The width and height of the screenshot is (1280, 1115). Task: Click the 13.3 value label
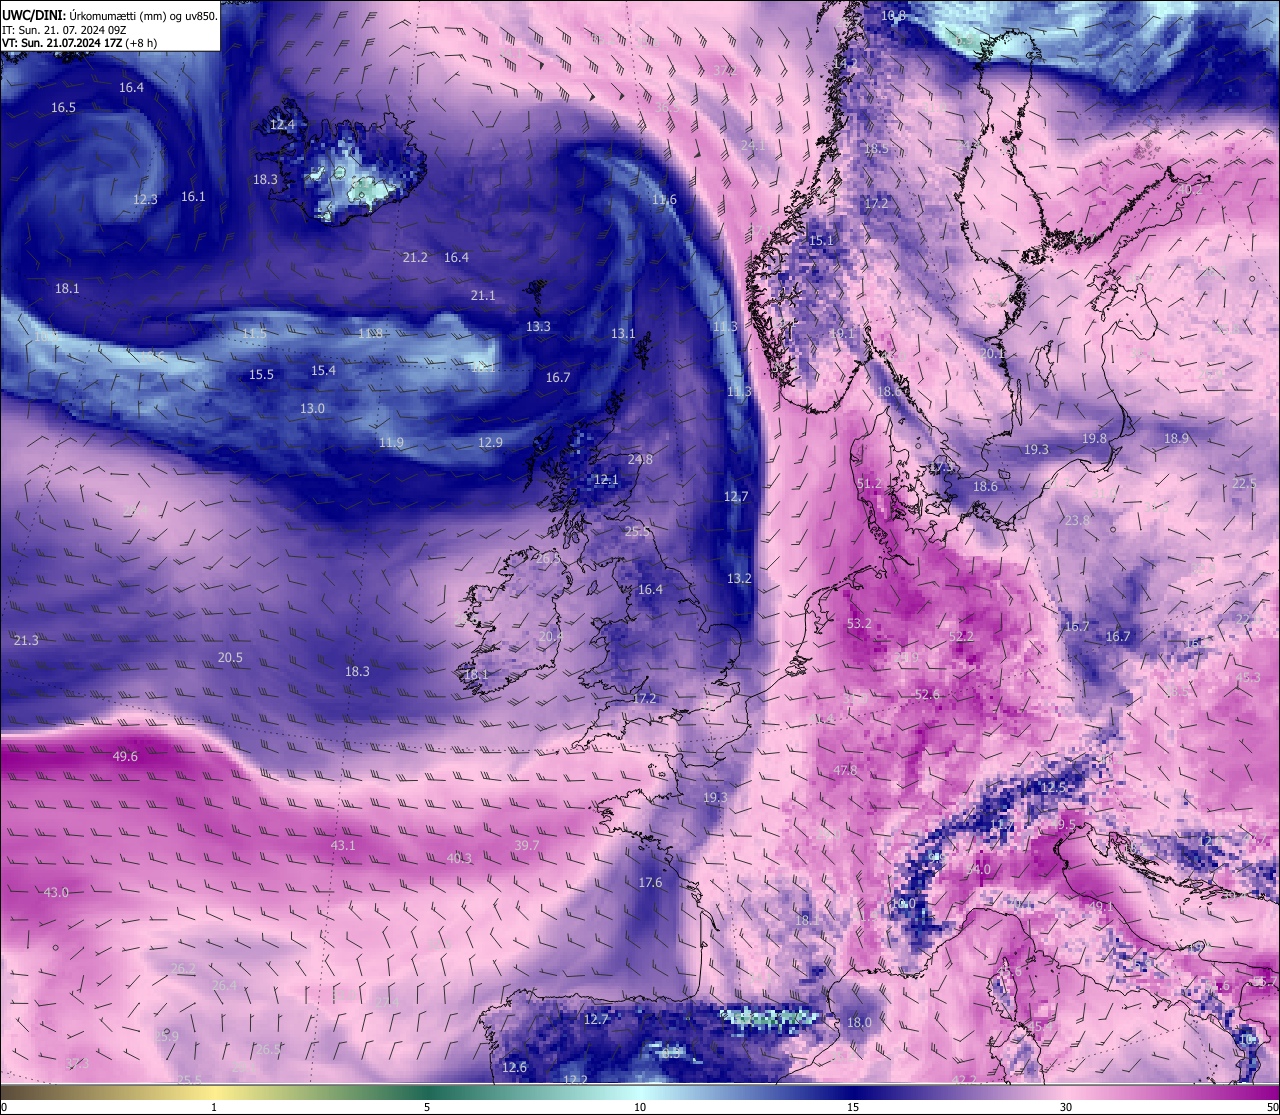coord(538,326)
